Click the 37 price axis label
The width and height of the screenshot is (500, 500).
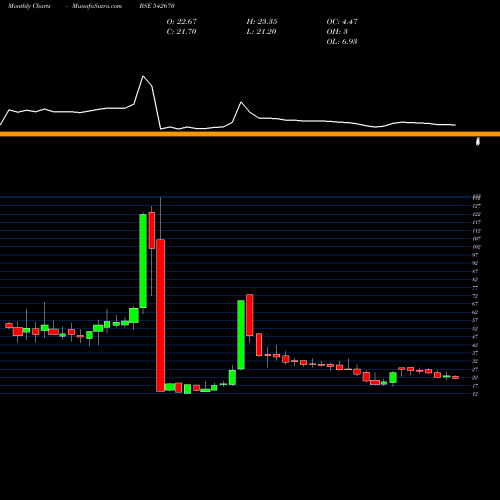point(475,353)
